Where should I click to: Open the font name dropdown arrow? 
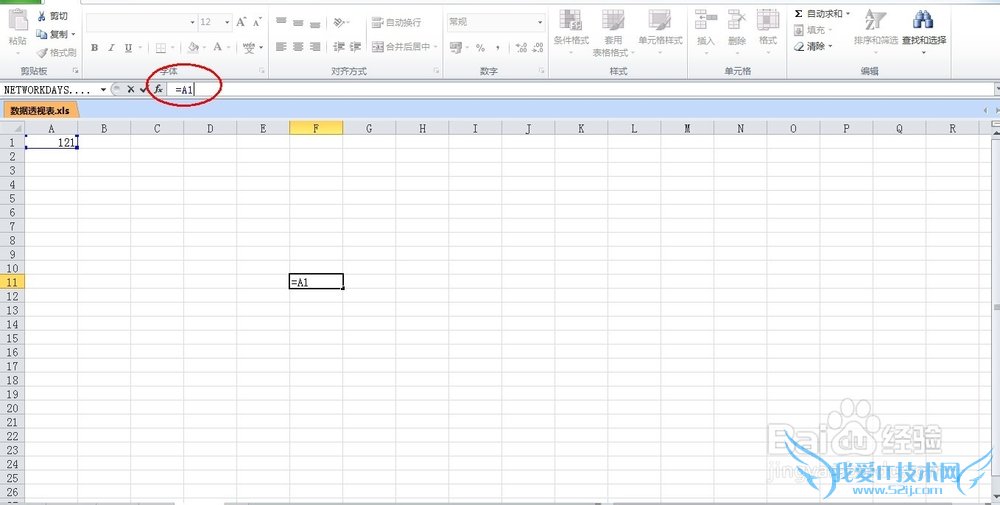pyautogui.click(x=193, y=22)
